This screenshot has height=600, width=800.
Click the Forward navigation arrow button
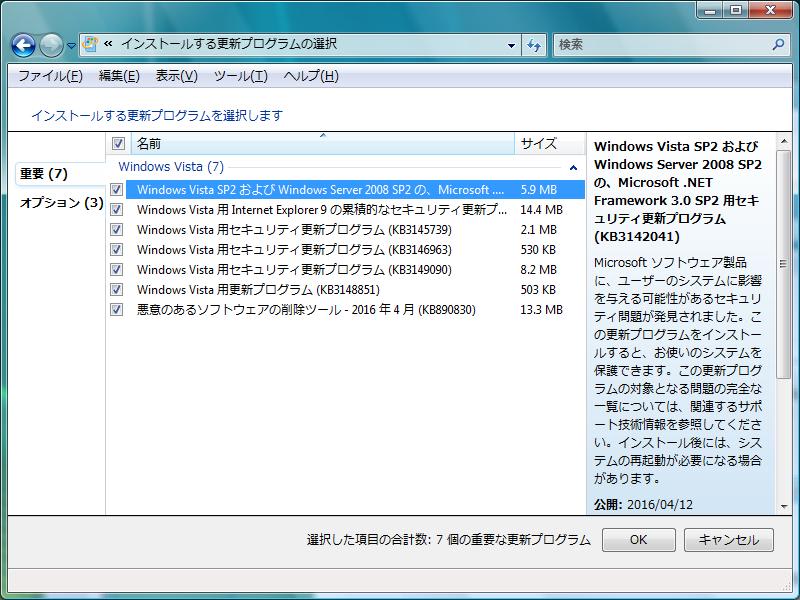pos(51,45)
